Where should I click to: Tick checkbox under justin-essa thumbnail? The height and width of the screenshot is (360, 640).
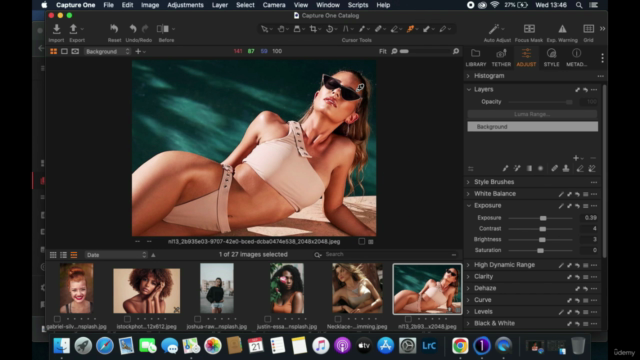click(x=268, y=319)
